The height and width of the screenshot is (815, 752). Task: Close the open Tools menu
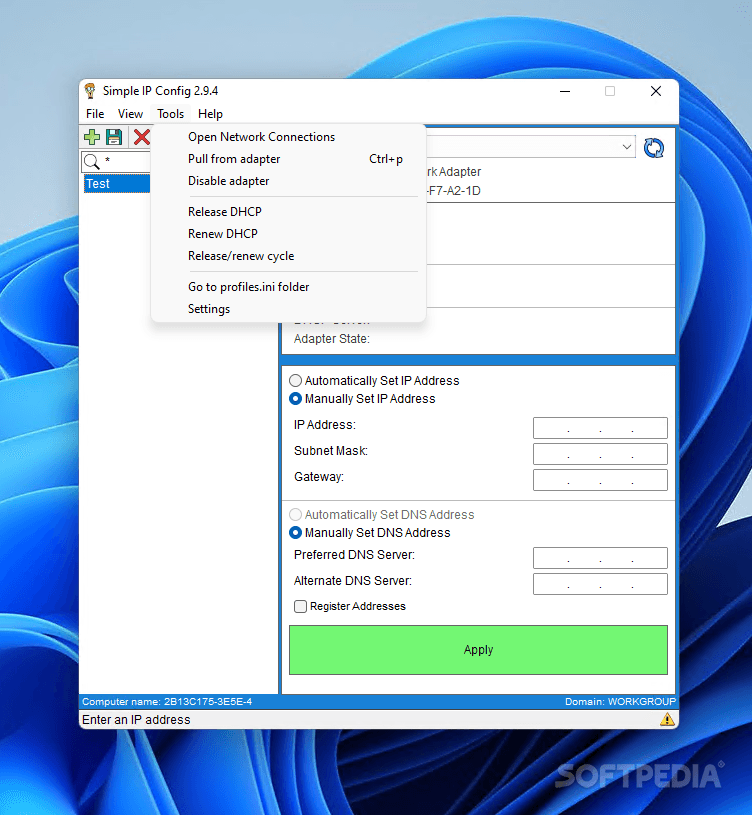[170, 114]
